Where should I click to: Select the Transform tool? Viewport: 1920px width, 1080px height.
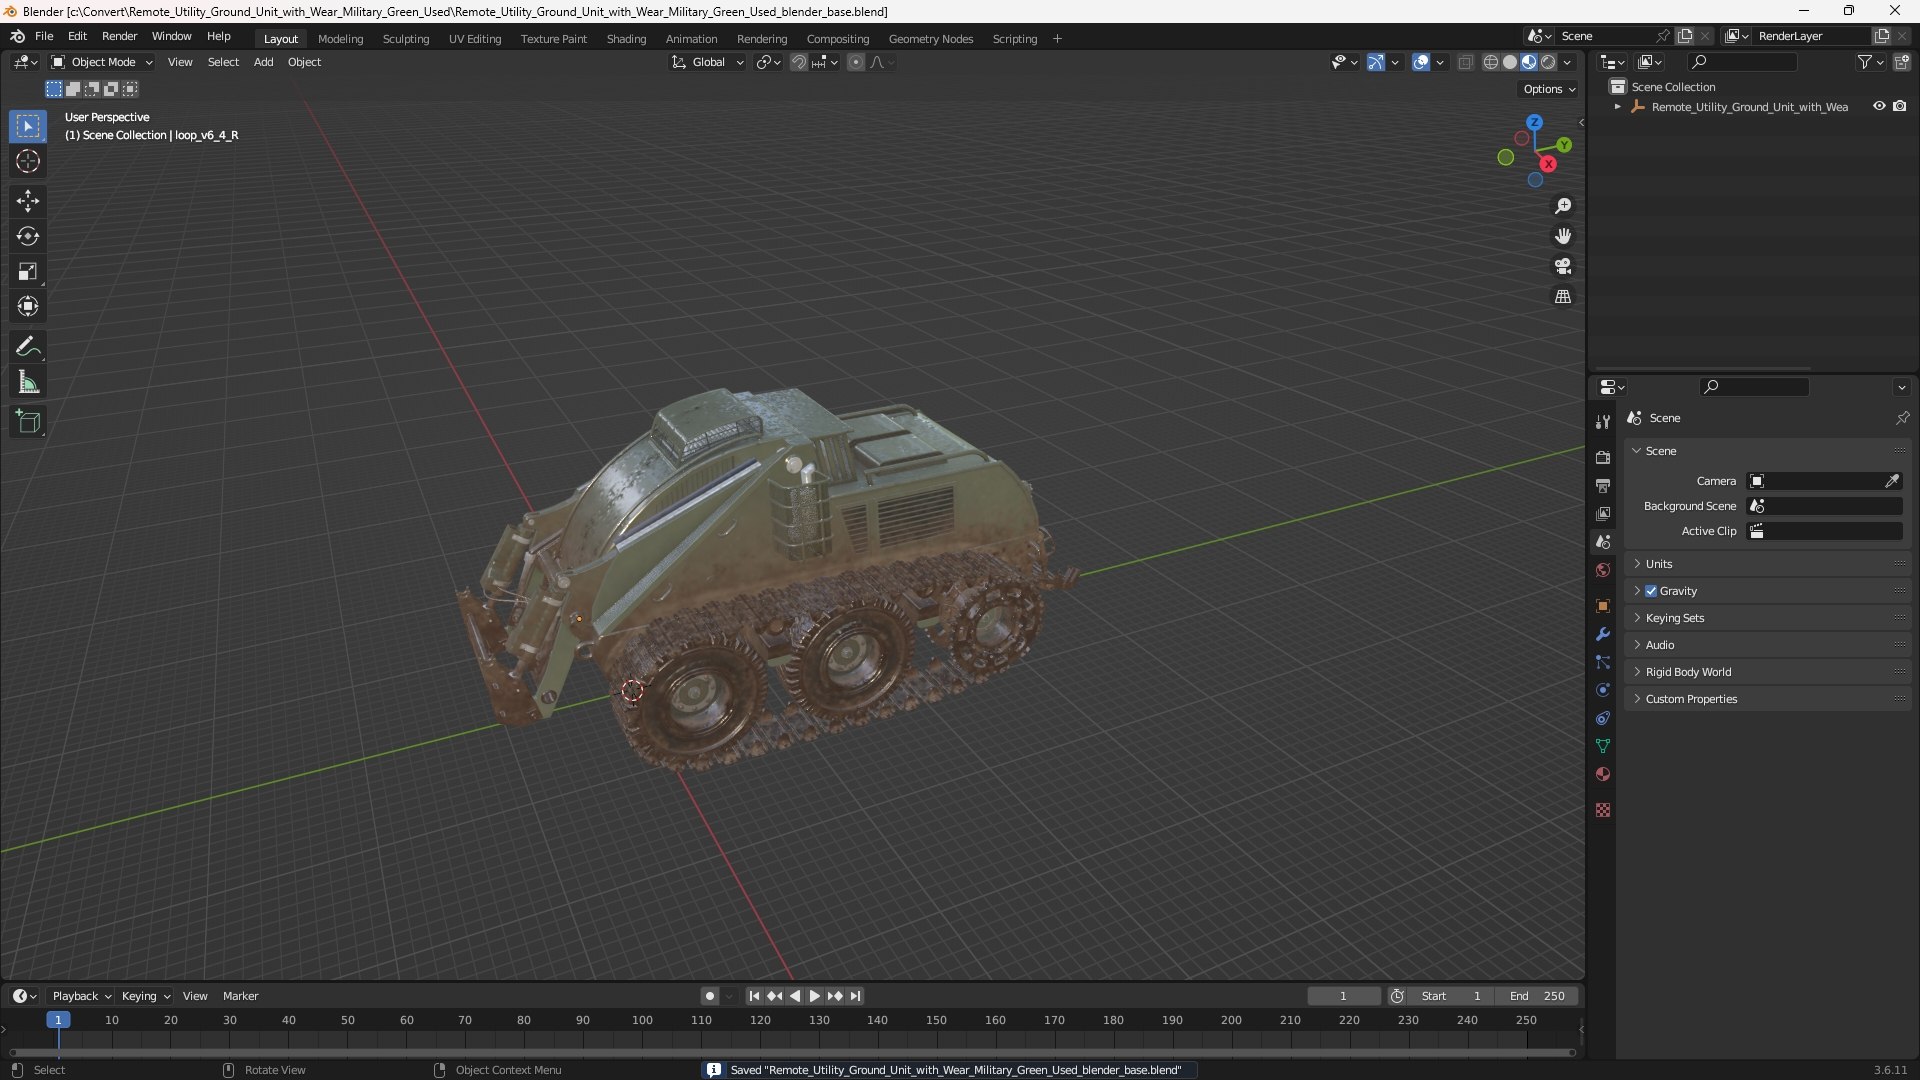pos(27,306)
